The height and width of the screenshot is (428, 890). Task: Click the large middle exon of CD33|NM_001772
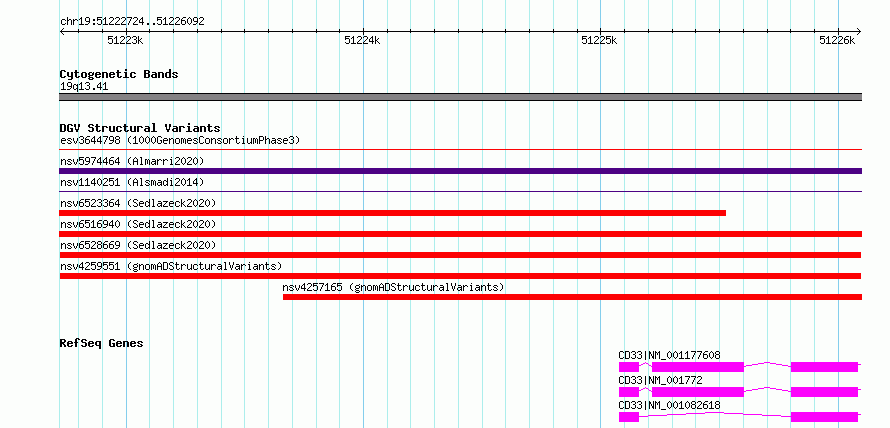pyautogui.click(x=698, y=392)
